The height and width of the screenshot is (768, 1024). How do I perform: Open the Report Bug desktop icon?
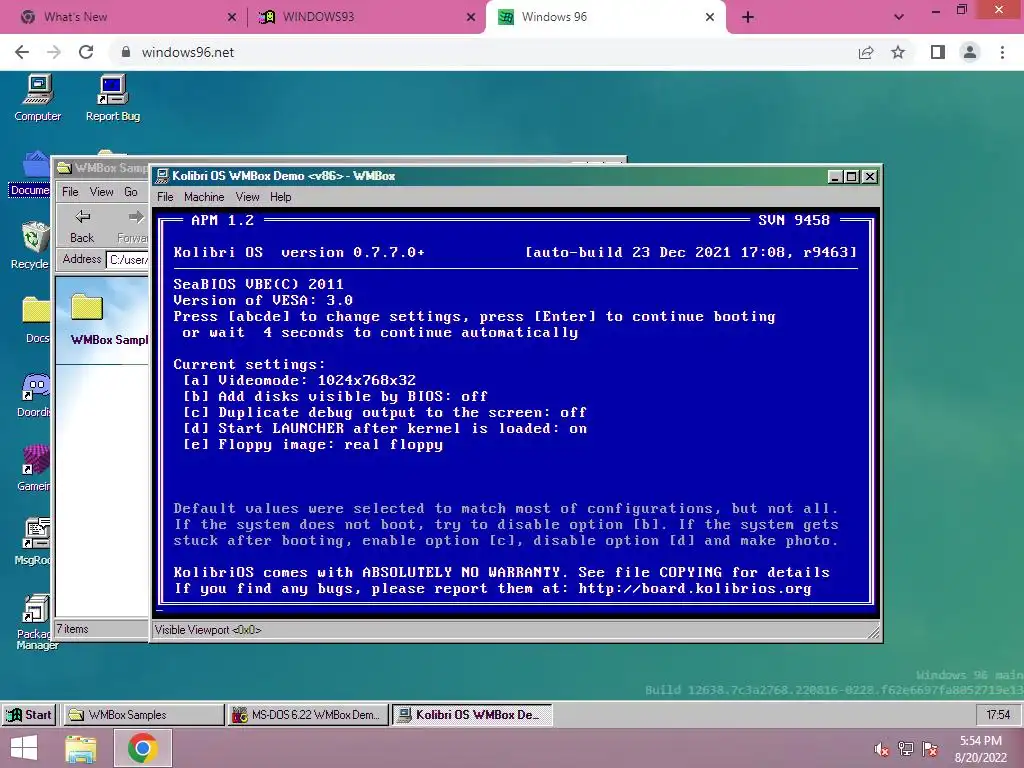click(x=113, y=98)
